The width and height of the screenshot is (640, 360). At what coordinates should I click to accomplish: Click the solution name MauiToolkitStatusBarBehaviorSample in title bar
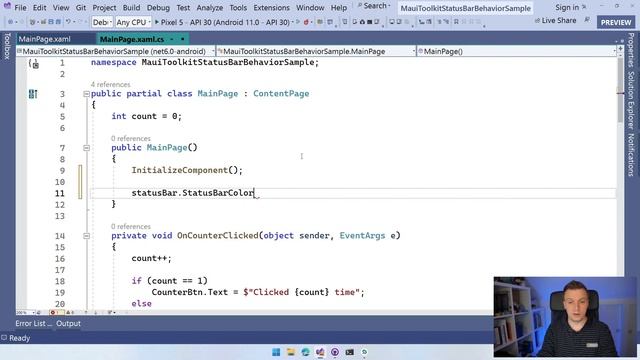pyautogui.click(x=465, y=8)
